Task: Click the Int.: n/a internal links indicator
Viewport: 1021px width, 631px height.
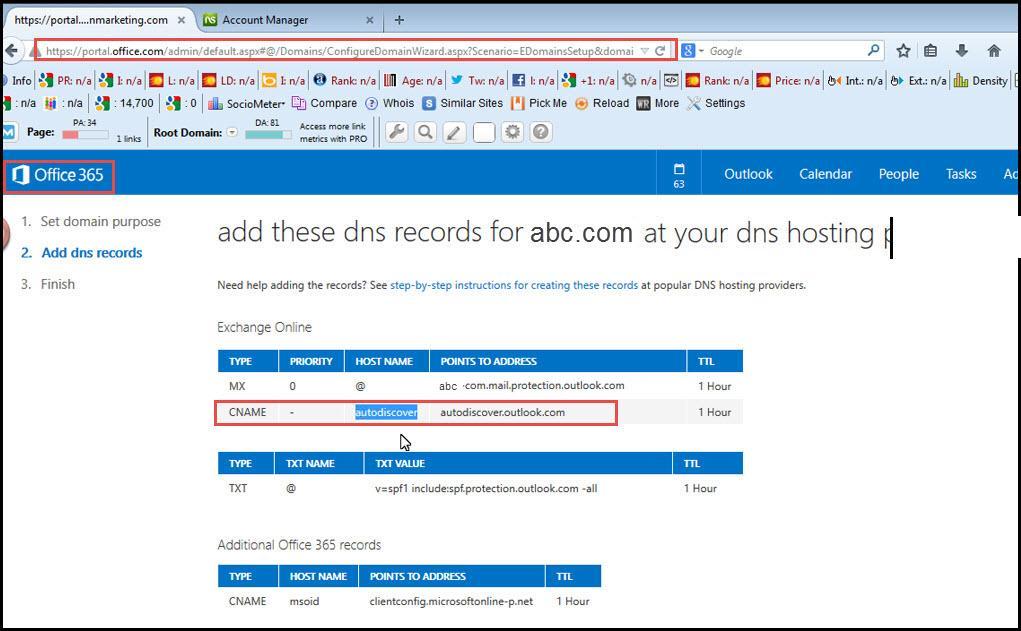Action: pyautogui.click(x=855, y=81)
